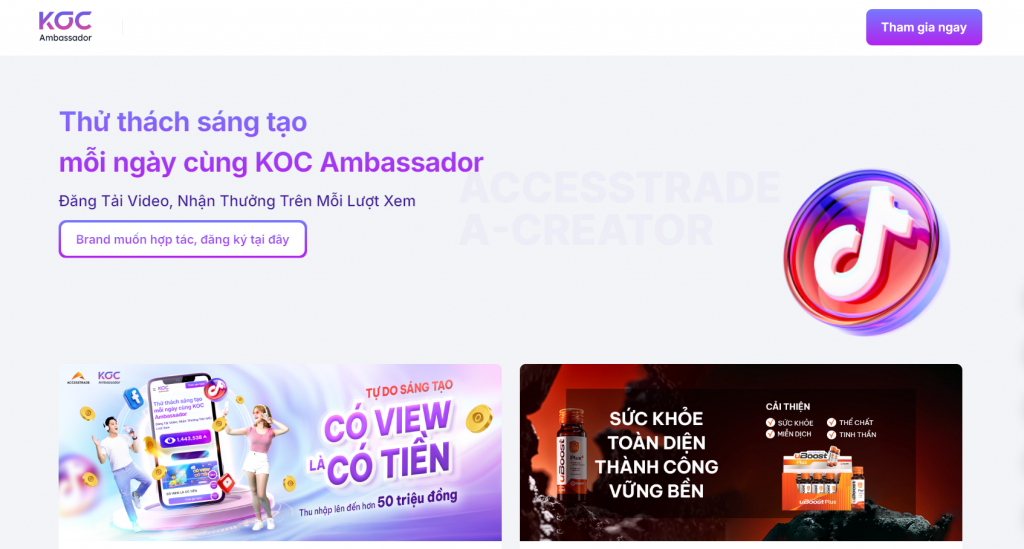Open the Có View Là Có Tiền banner

tap(280, 452)
